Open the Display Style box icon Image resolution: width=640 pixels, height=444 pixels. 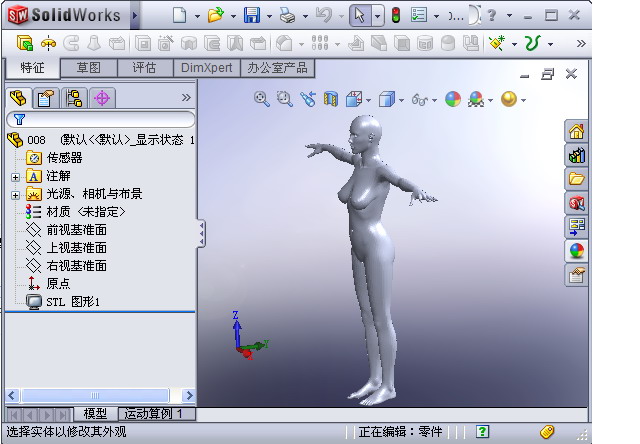(387, 99)
